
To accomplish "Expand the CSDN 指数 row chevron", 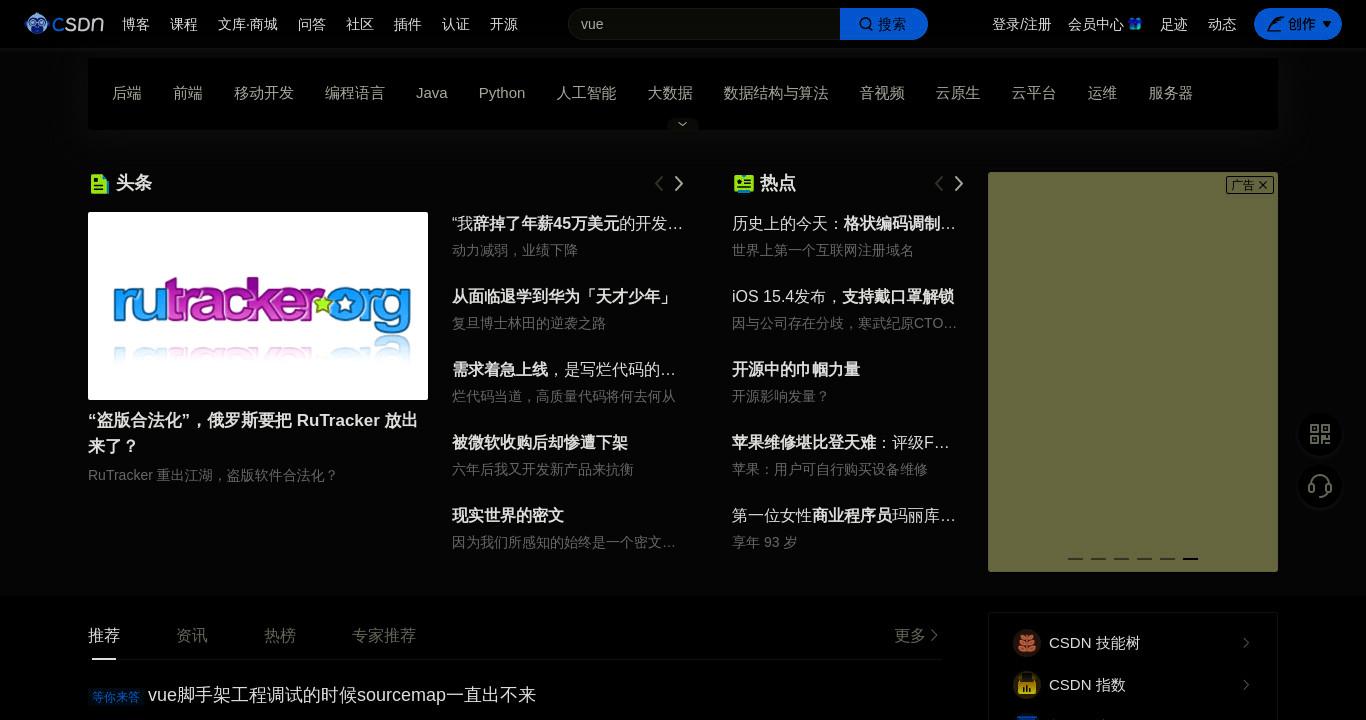I will pyautogui.click(x=1246, y=685).
